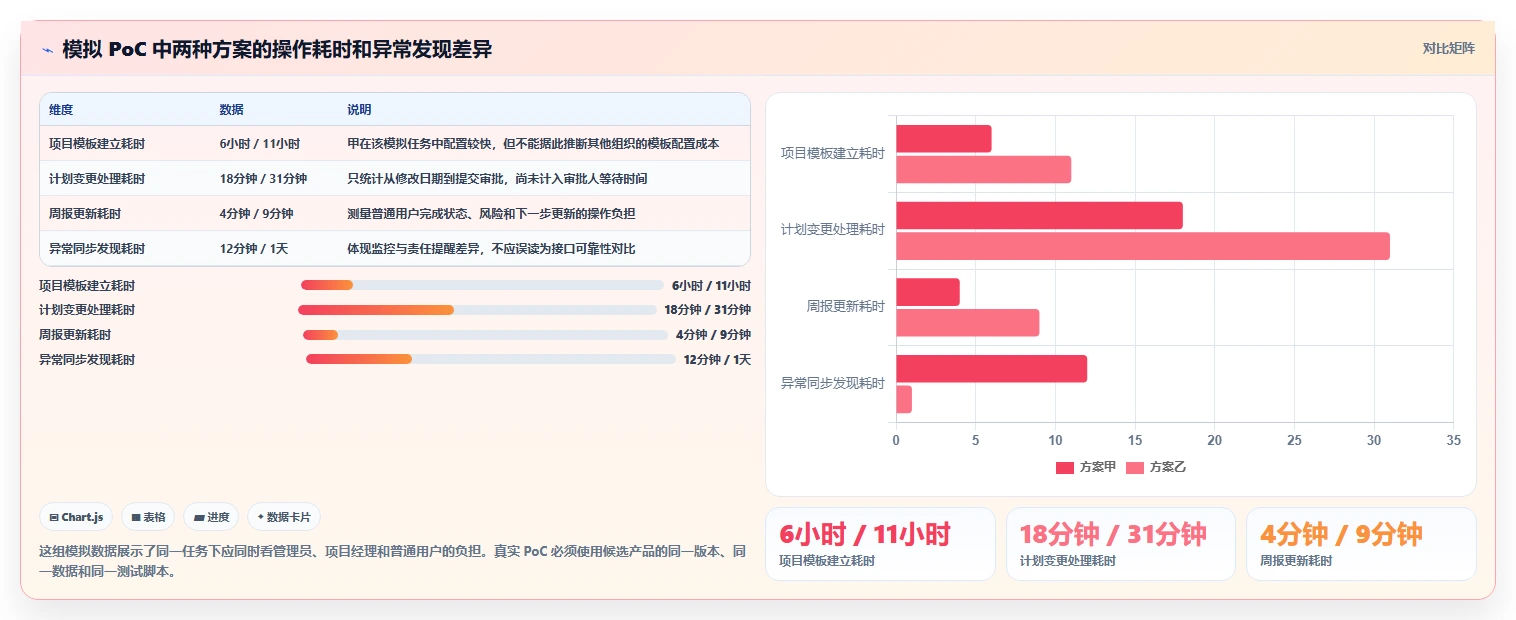The image size is (1516, 620).
Task: Click the dashboard title 模拟 PoC 中两种方案
Action: coord(277,50)
